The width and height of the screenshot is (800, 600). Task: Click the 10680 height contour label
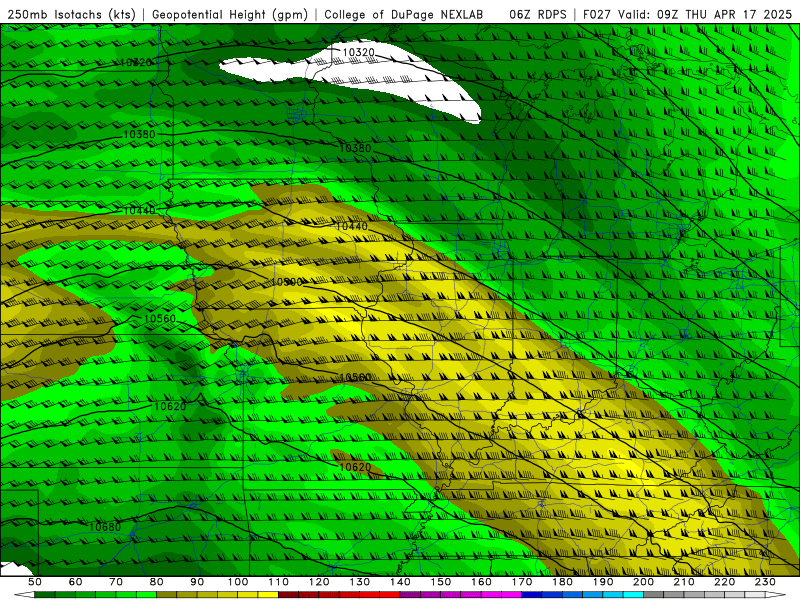point(105,527)
